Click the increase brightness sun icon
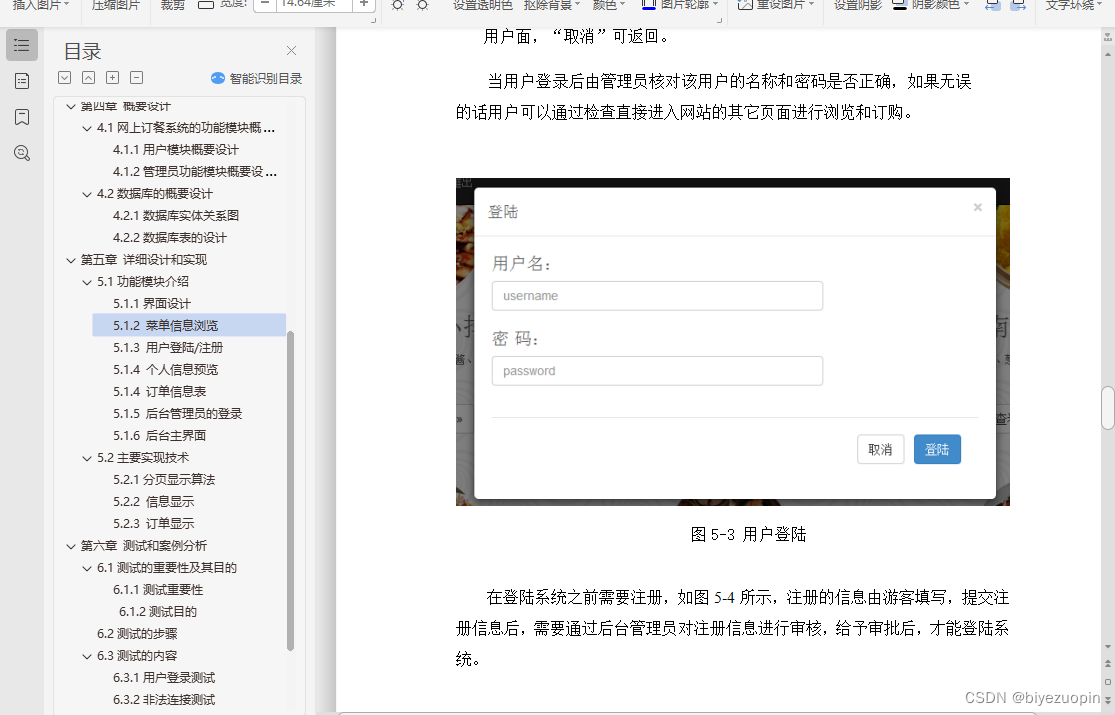This screenshot has width=1115, height=715. click(x=398, y=5)
